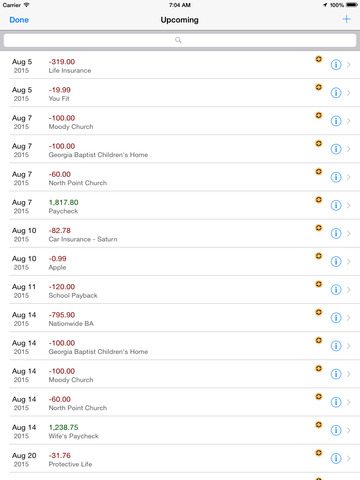Click the Done button
The image size is (360, 480).
point(19,20)
